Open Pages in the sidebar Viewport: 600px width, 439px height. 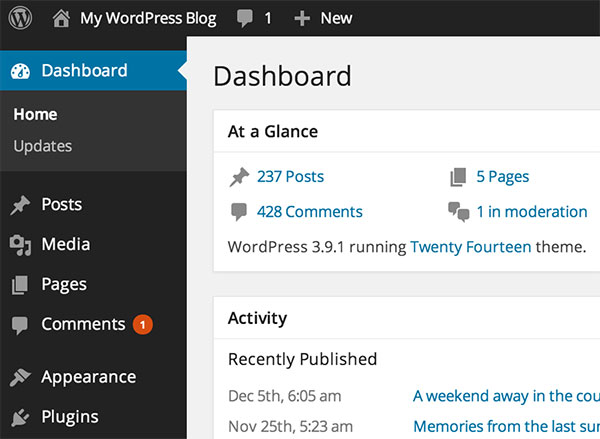pyautogui.click(x=64, y=284)
